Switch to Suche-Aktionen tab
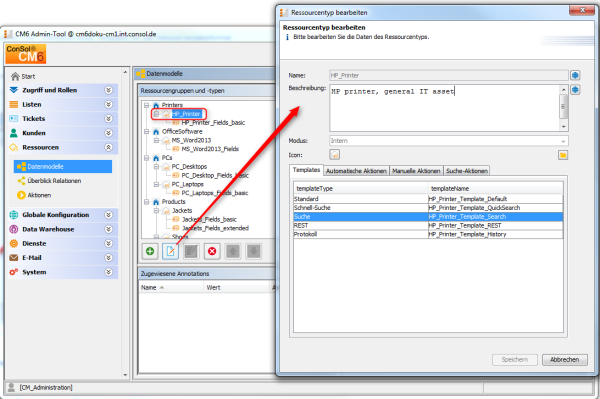Image resolution: width=600 pixels, height=399 pixels. (467, 171)
